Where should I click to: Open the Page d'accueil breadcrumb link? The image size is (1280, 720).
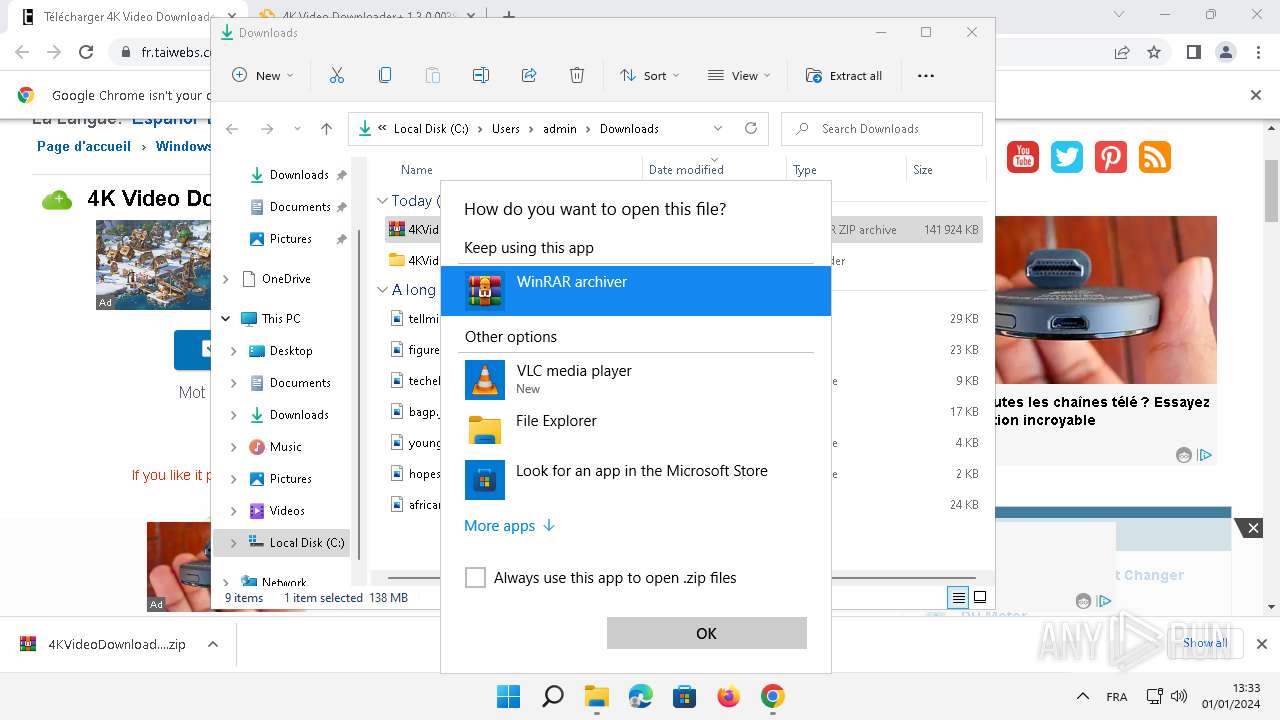(x=84, y=146)
